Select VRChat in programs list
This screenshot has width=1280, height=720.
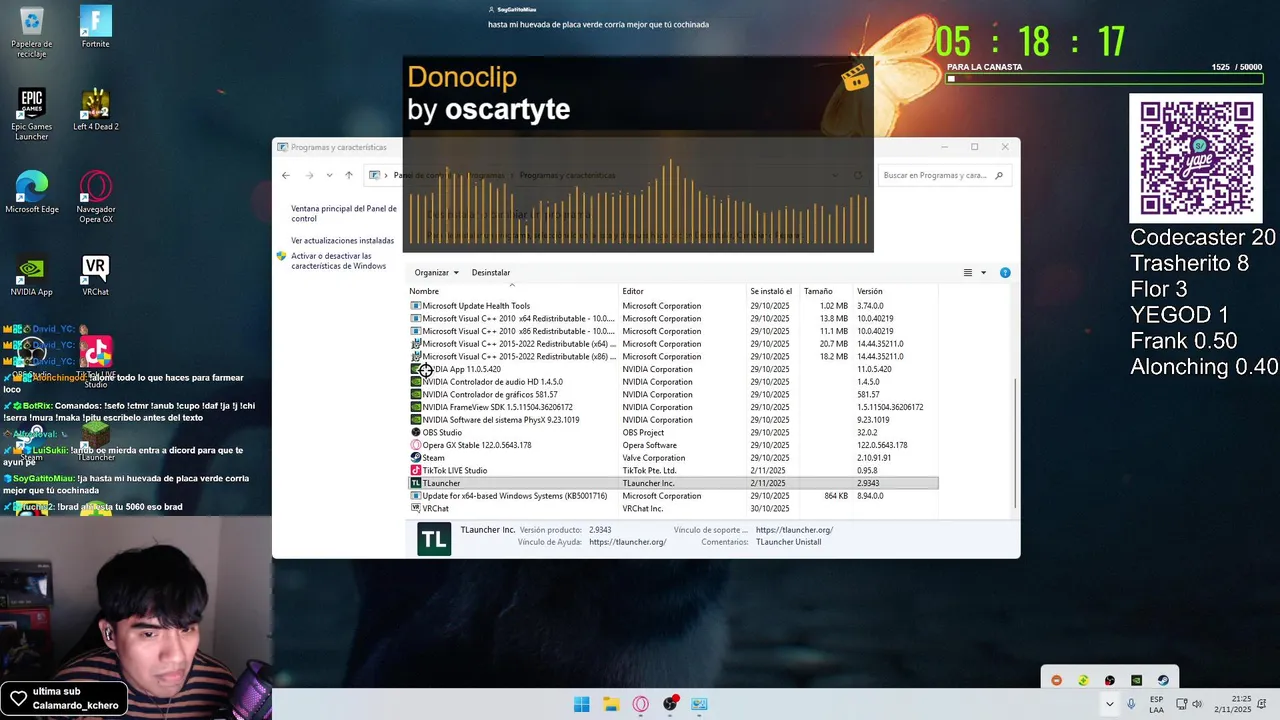pyautogui.click(x=673, y=508)
